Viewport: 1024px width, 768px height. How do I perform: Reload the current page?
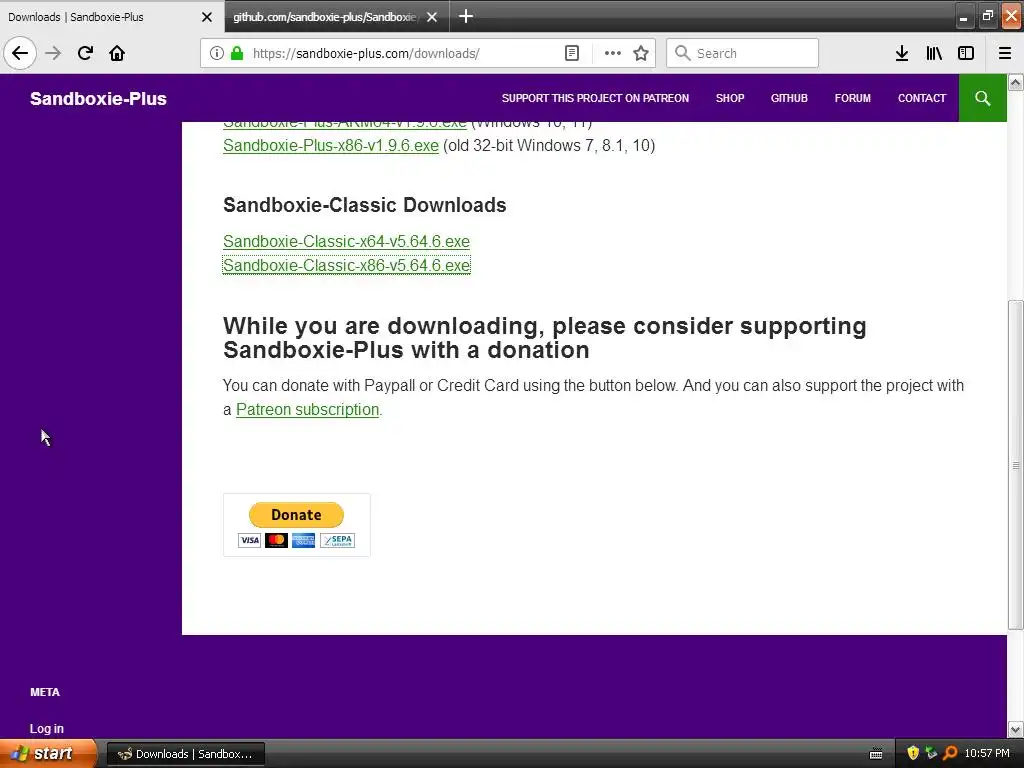[x=85, y=53]
